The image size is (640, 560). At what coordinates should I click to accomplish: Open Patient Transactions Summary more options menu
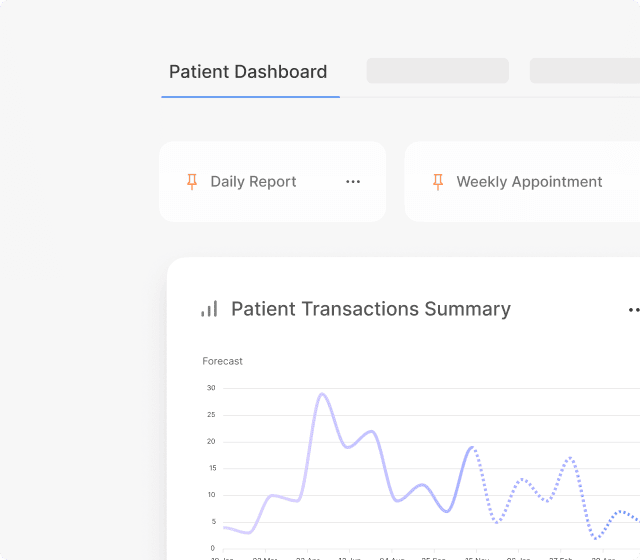click(633, 310)
